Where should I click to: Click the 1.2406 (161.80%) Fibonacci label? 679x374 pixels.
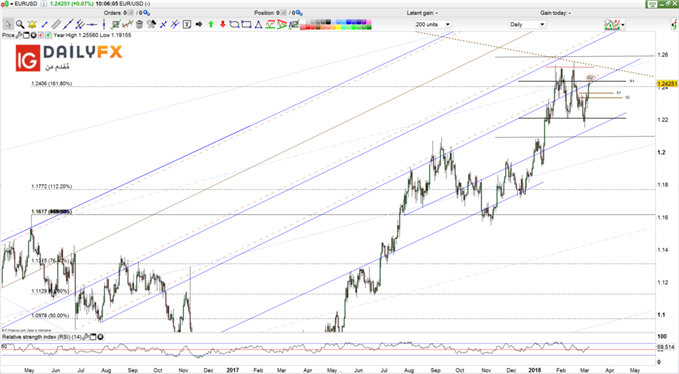(52, 84)
